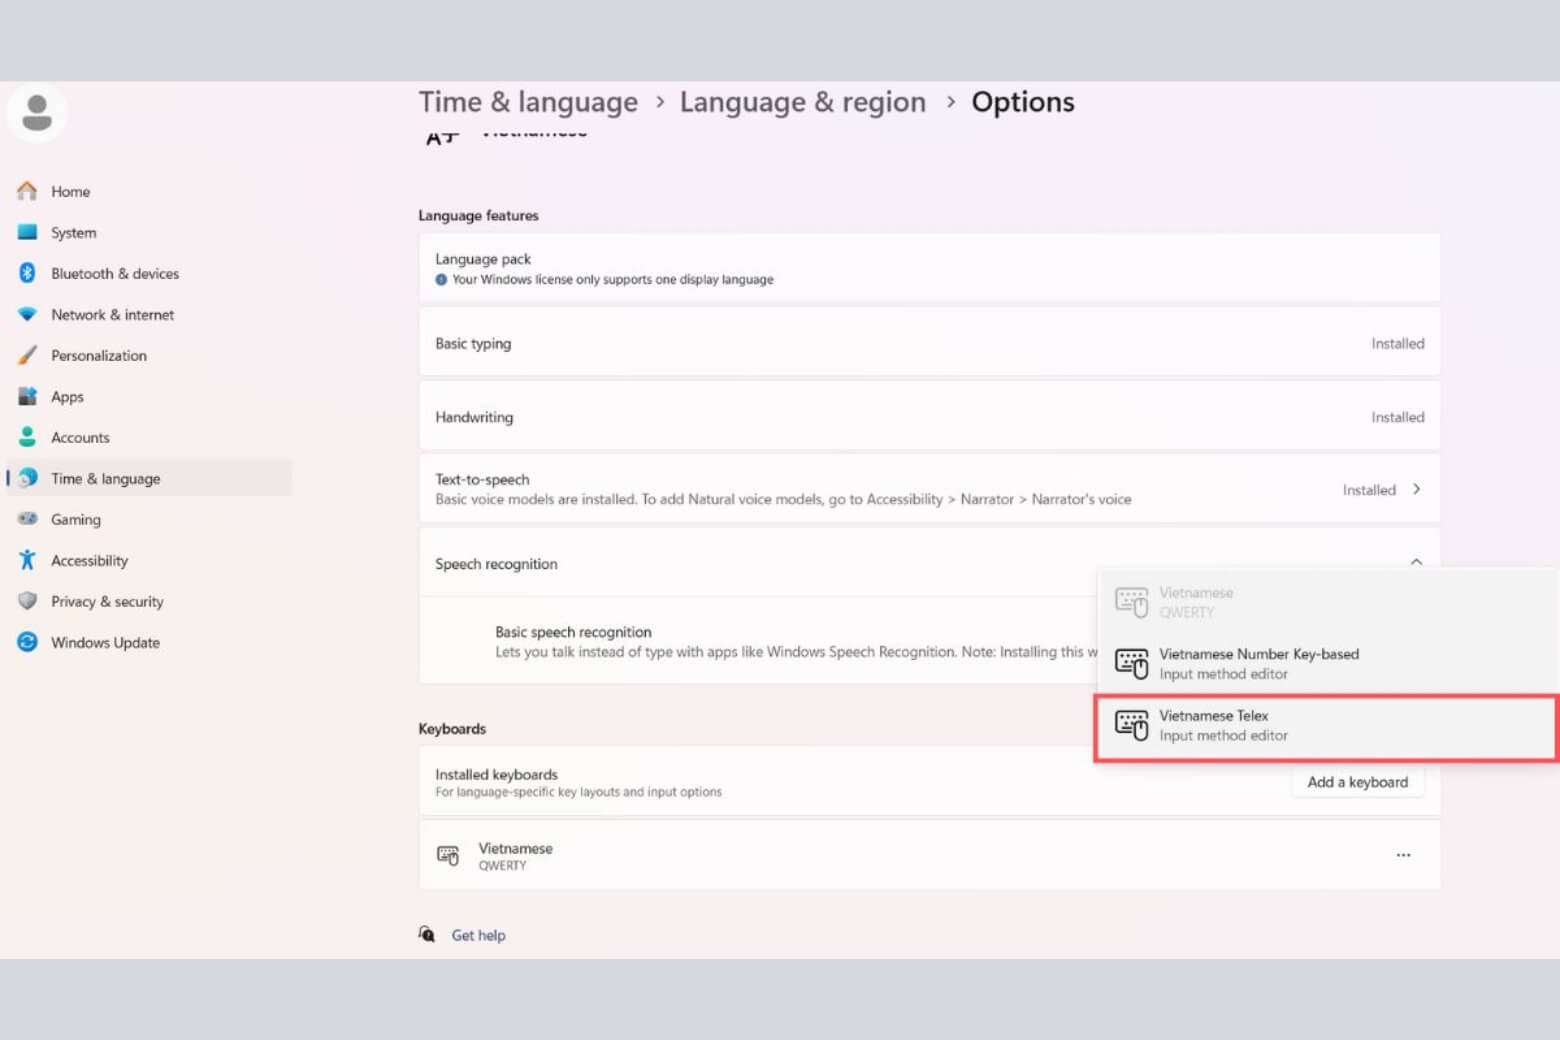Open more options for Vietnamese QWERTY keyboard
The width and height of the screenshot is (1560, 1040).
point(1403,855)
